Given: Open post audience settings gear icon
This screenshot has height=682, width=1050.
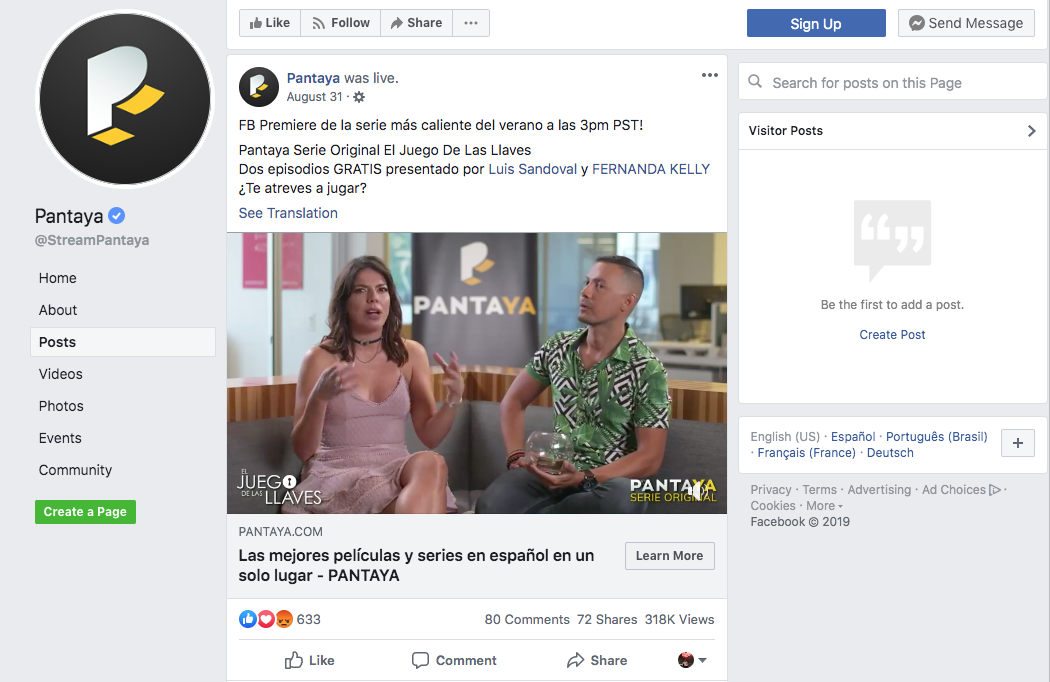Looking at the screenshot, I should pos(360,97).
